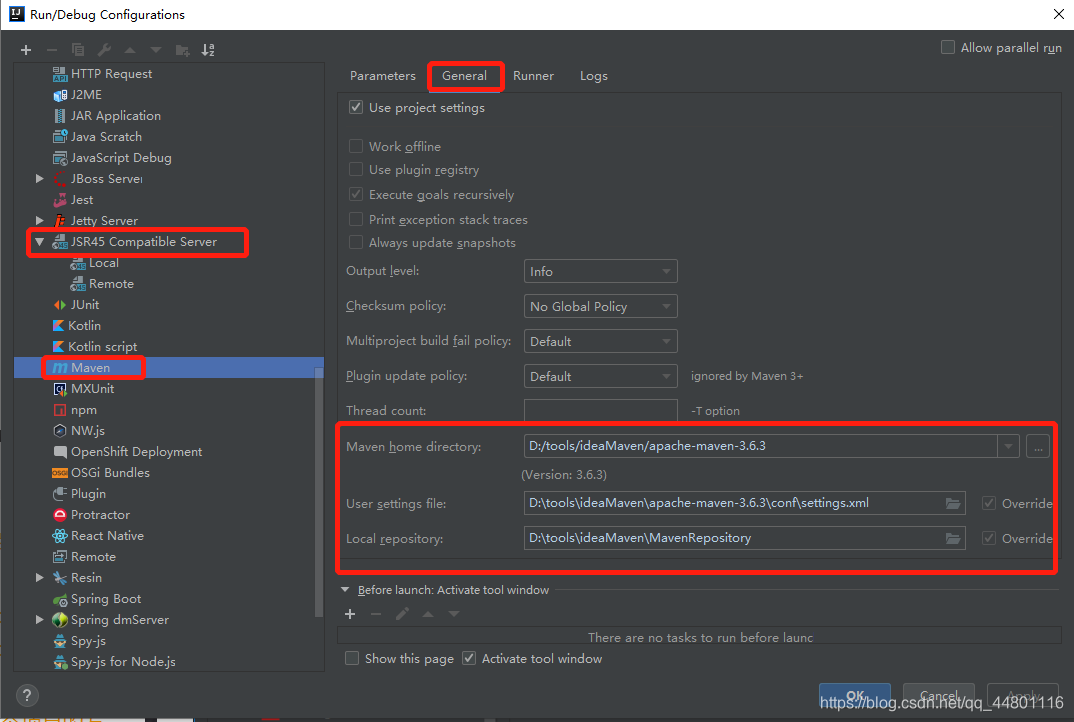
Task: Check Show this page option
Action: (352, 658)
